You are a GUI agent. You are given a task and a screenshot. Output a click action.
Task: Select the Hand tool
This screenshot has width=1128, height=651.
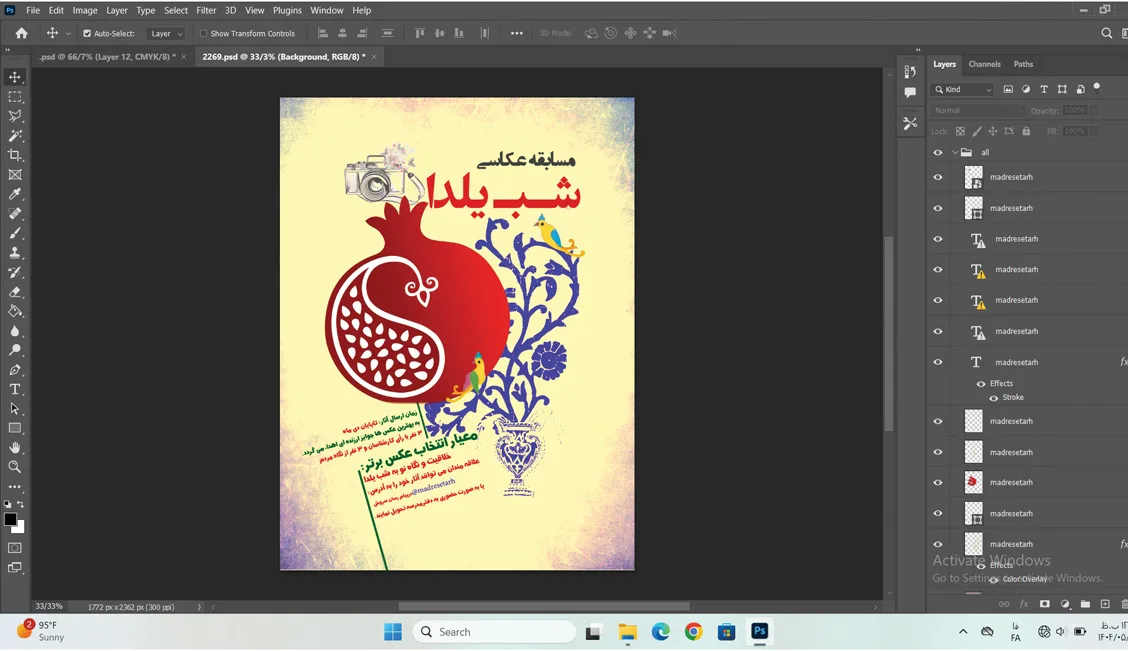tap(14, 447)
